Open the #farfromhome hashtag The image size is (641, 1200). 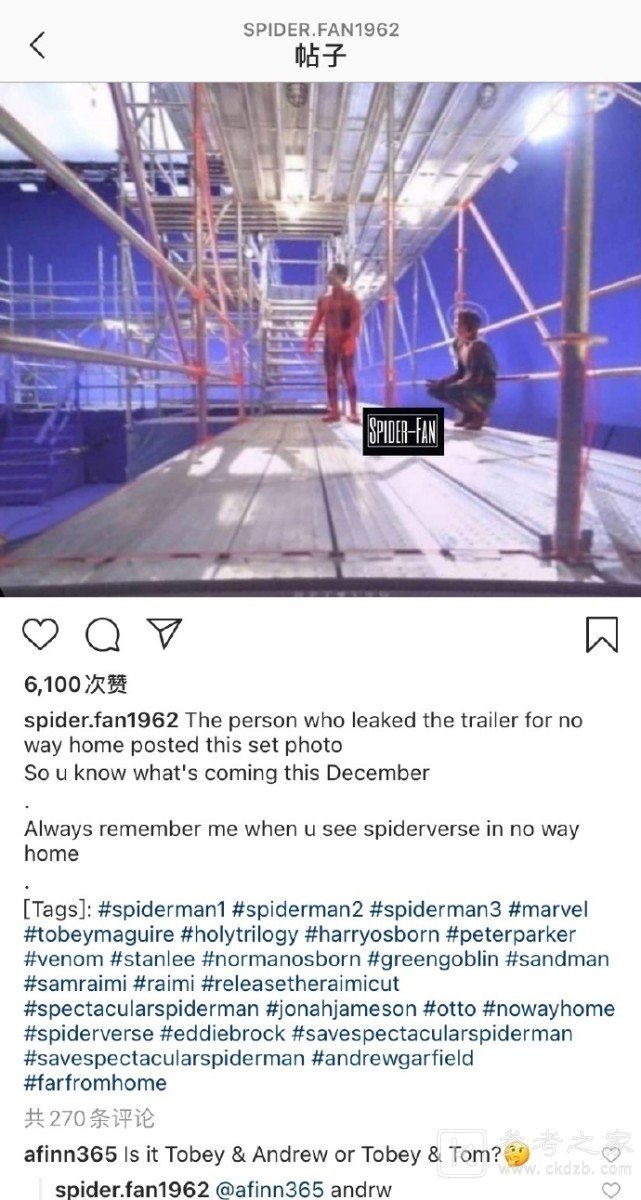pyautogui.click(x=95, y=1083)
